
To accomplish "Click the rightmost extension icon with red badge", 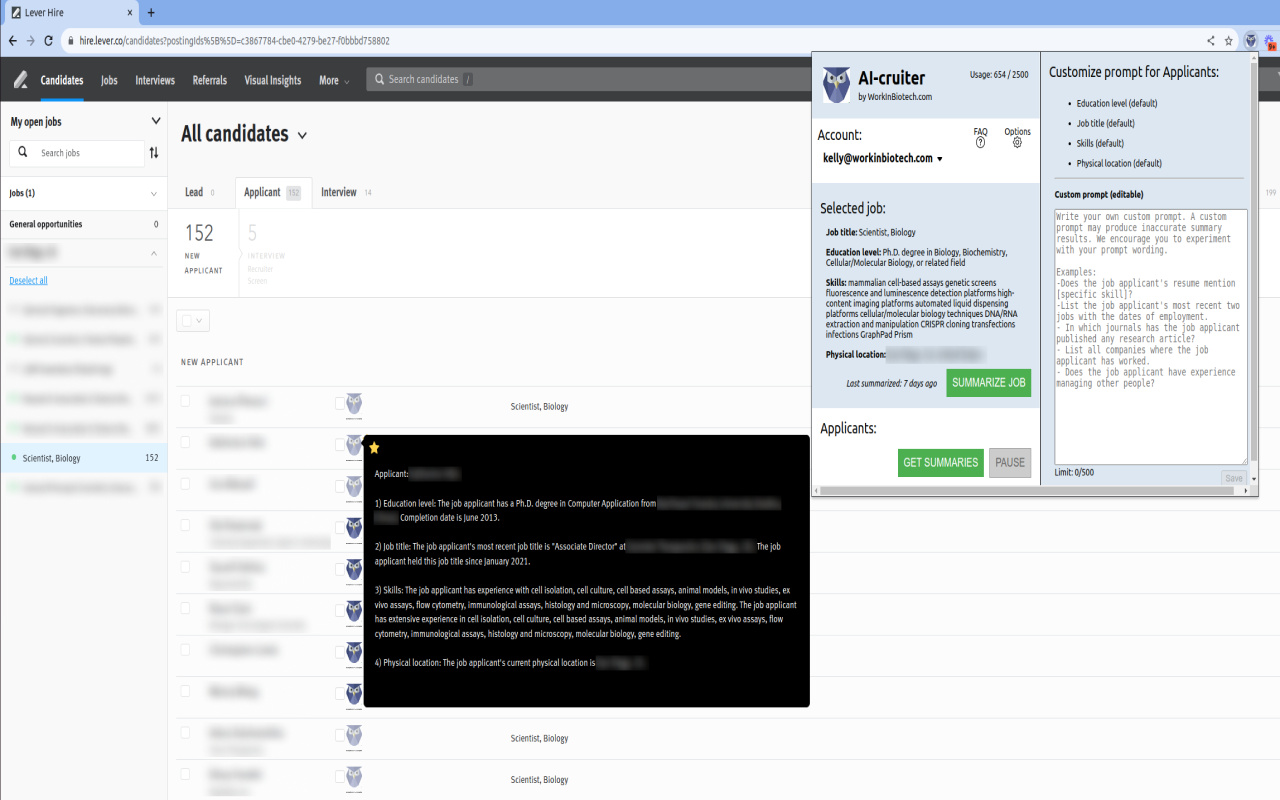I will (x=1270, y=42).
